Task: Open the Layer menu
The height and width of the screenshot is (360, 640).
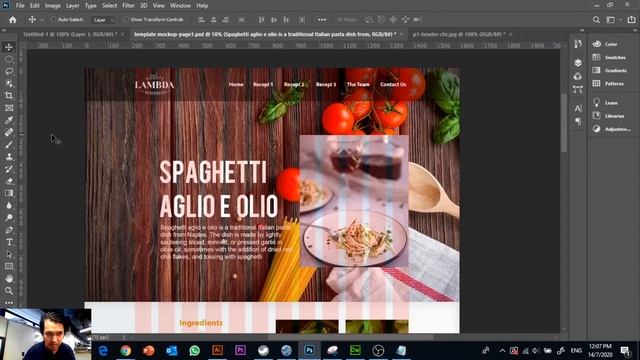Action: [73, 6]
